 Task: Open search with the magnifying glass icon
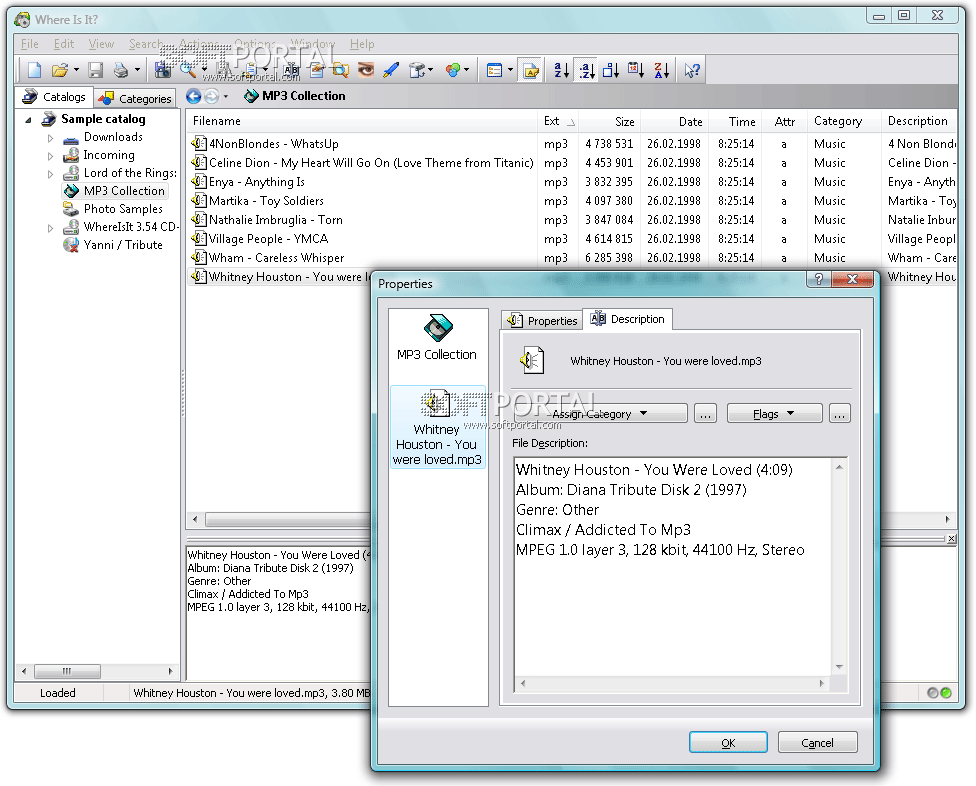187,70
